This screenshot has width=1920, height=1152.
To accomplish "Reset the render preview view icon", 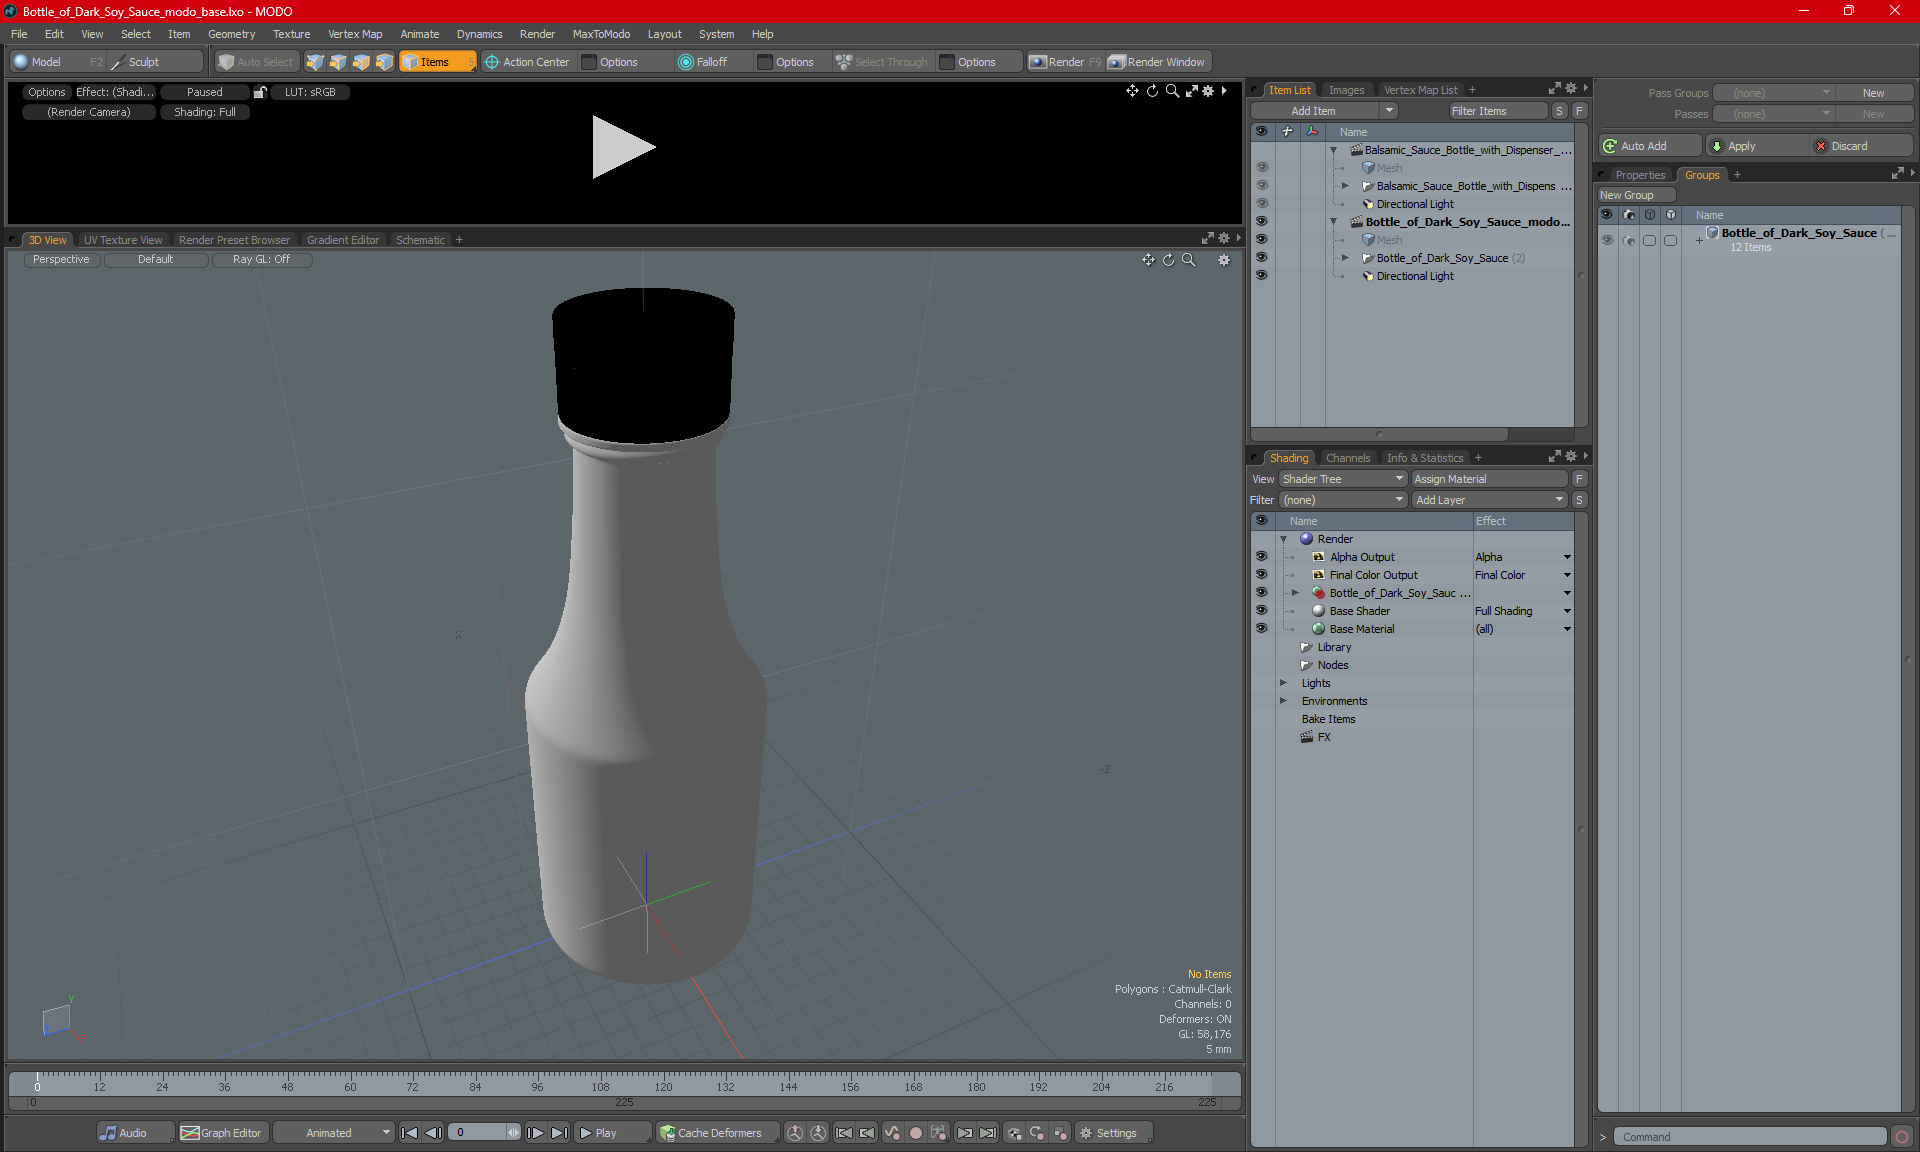I will (1152, 91).
